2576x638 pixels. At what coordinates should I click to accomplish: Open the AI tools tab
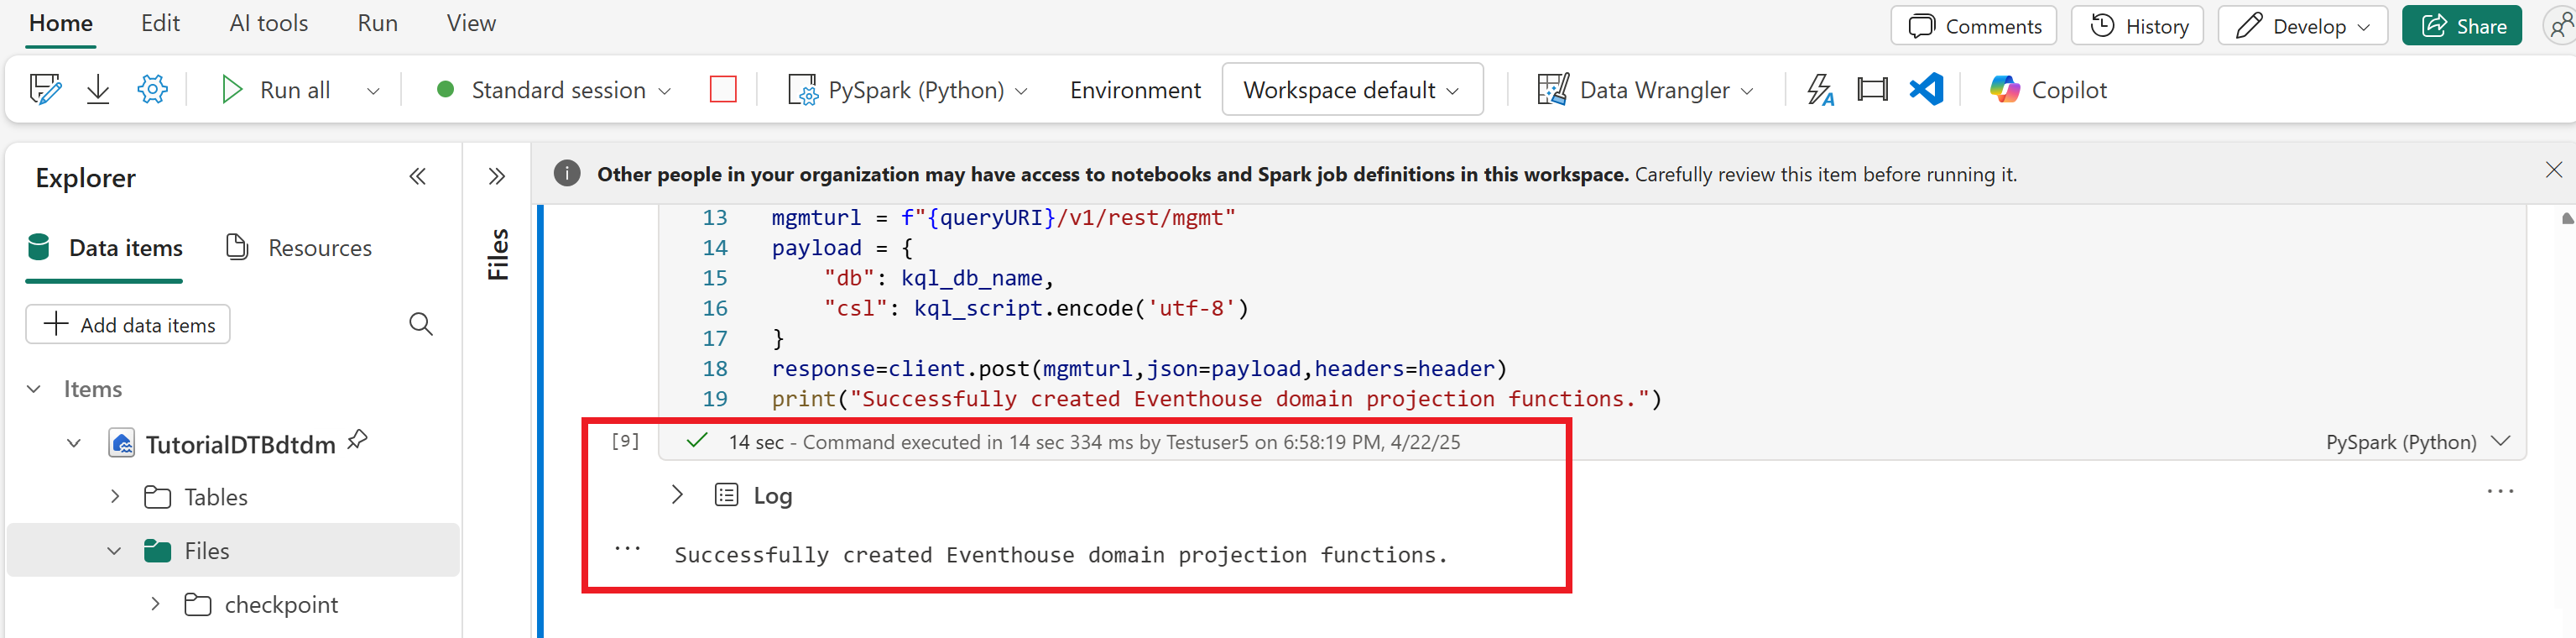269,23
